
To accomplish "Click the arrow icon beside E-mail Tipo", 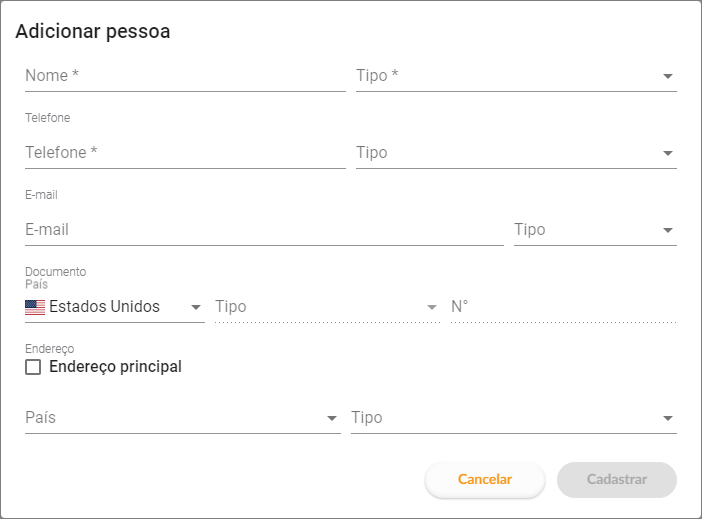I will (668, 230).
